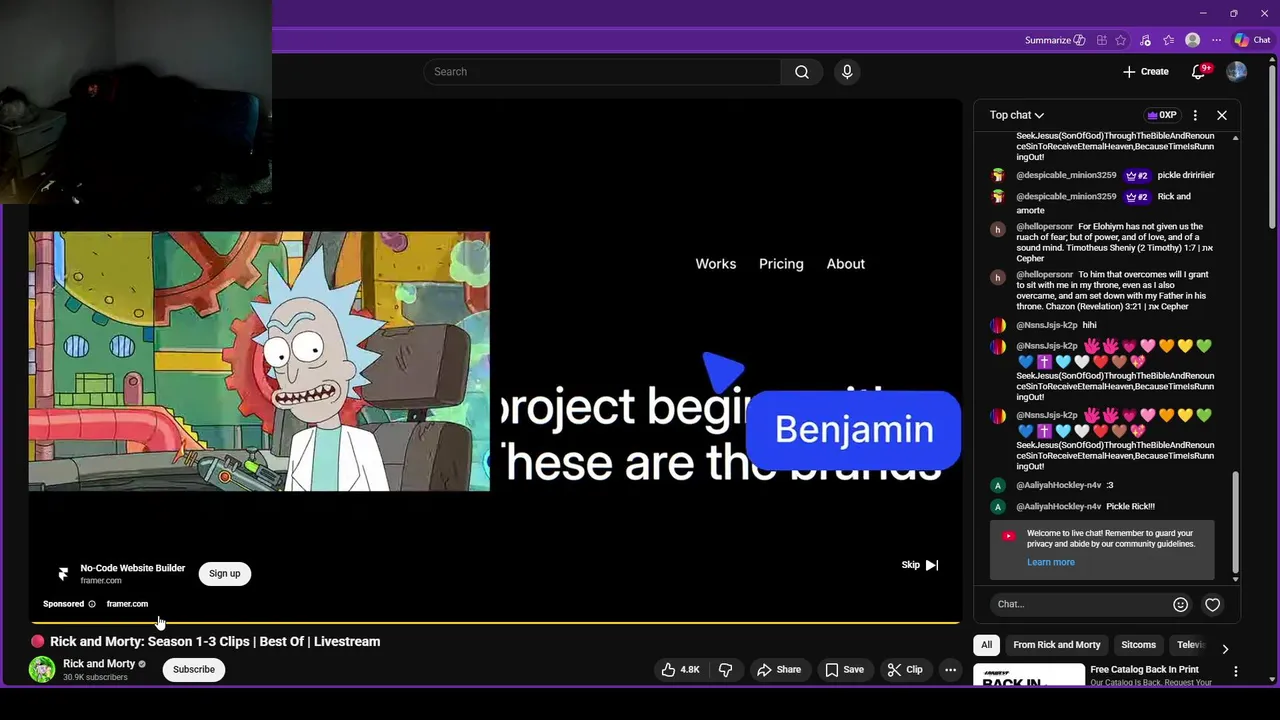1280x720 pixels.
Task: Click the No-Code Website Builder ad title
Action: tap(133, 568)
